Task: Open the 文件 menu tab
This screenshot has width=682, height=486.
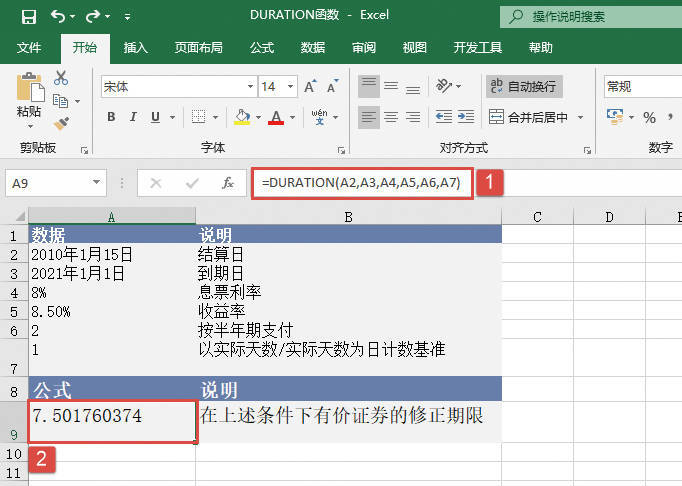Action: (29, 47)
